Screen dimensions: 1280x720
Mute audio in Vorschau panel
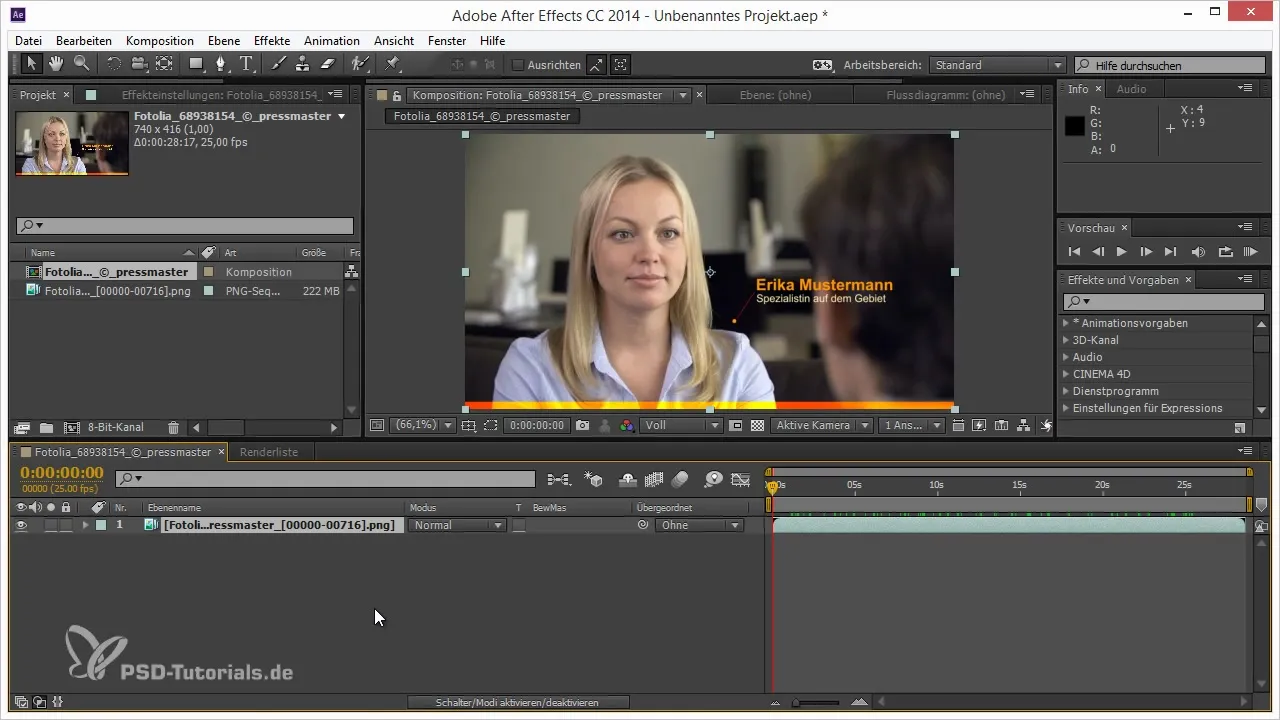[1198, 252]
